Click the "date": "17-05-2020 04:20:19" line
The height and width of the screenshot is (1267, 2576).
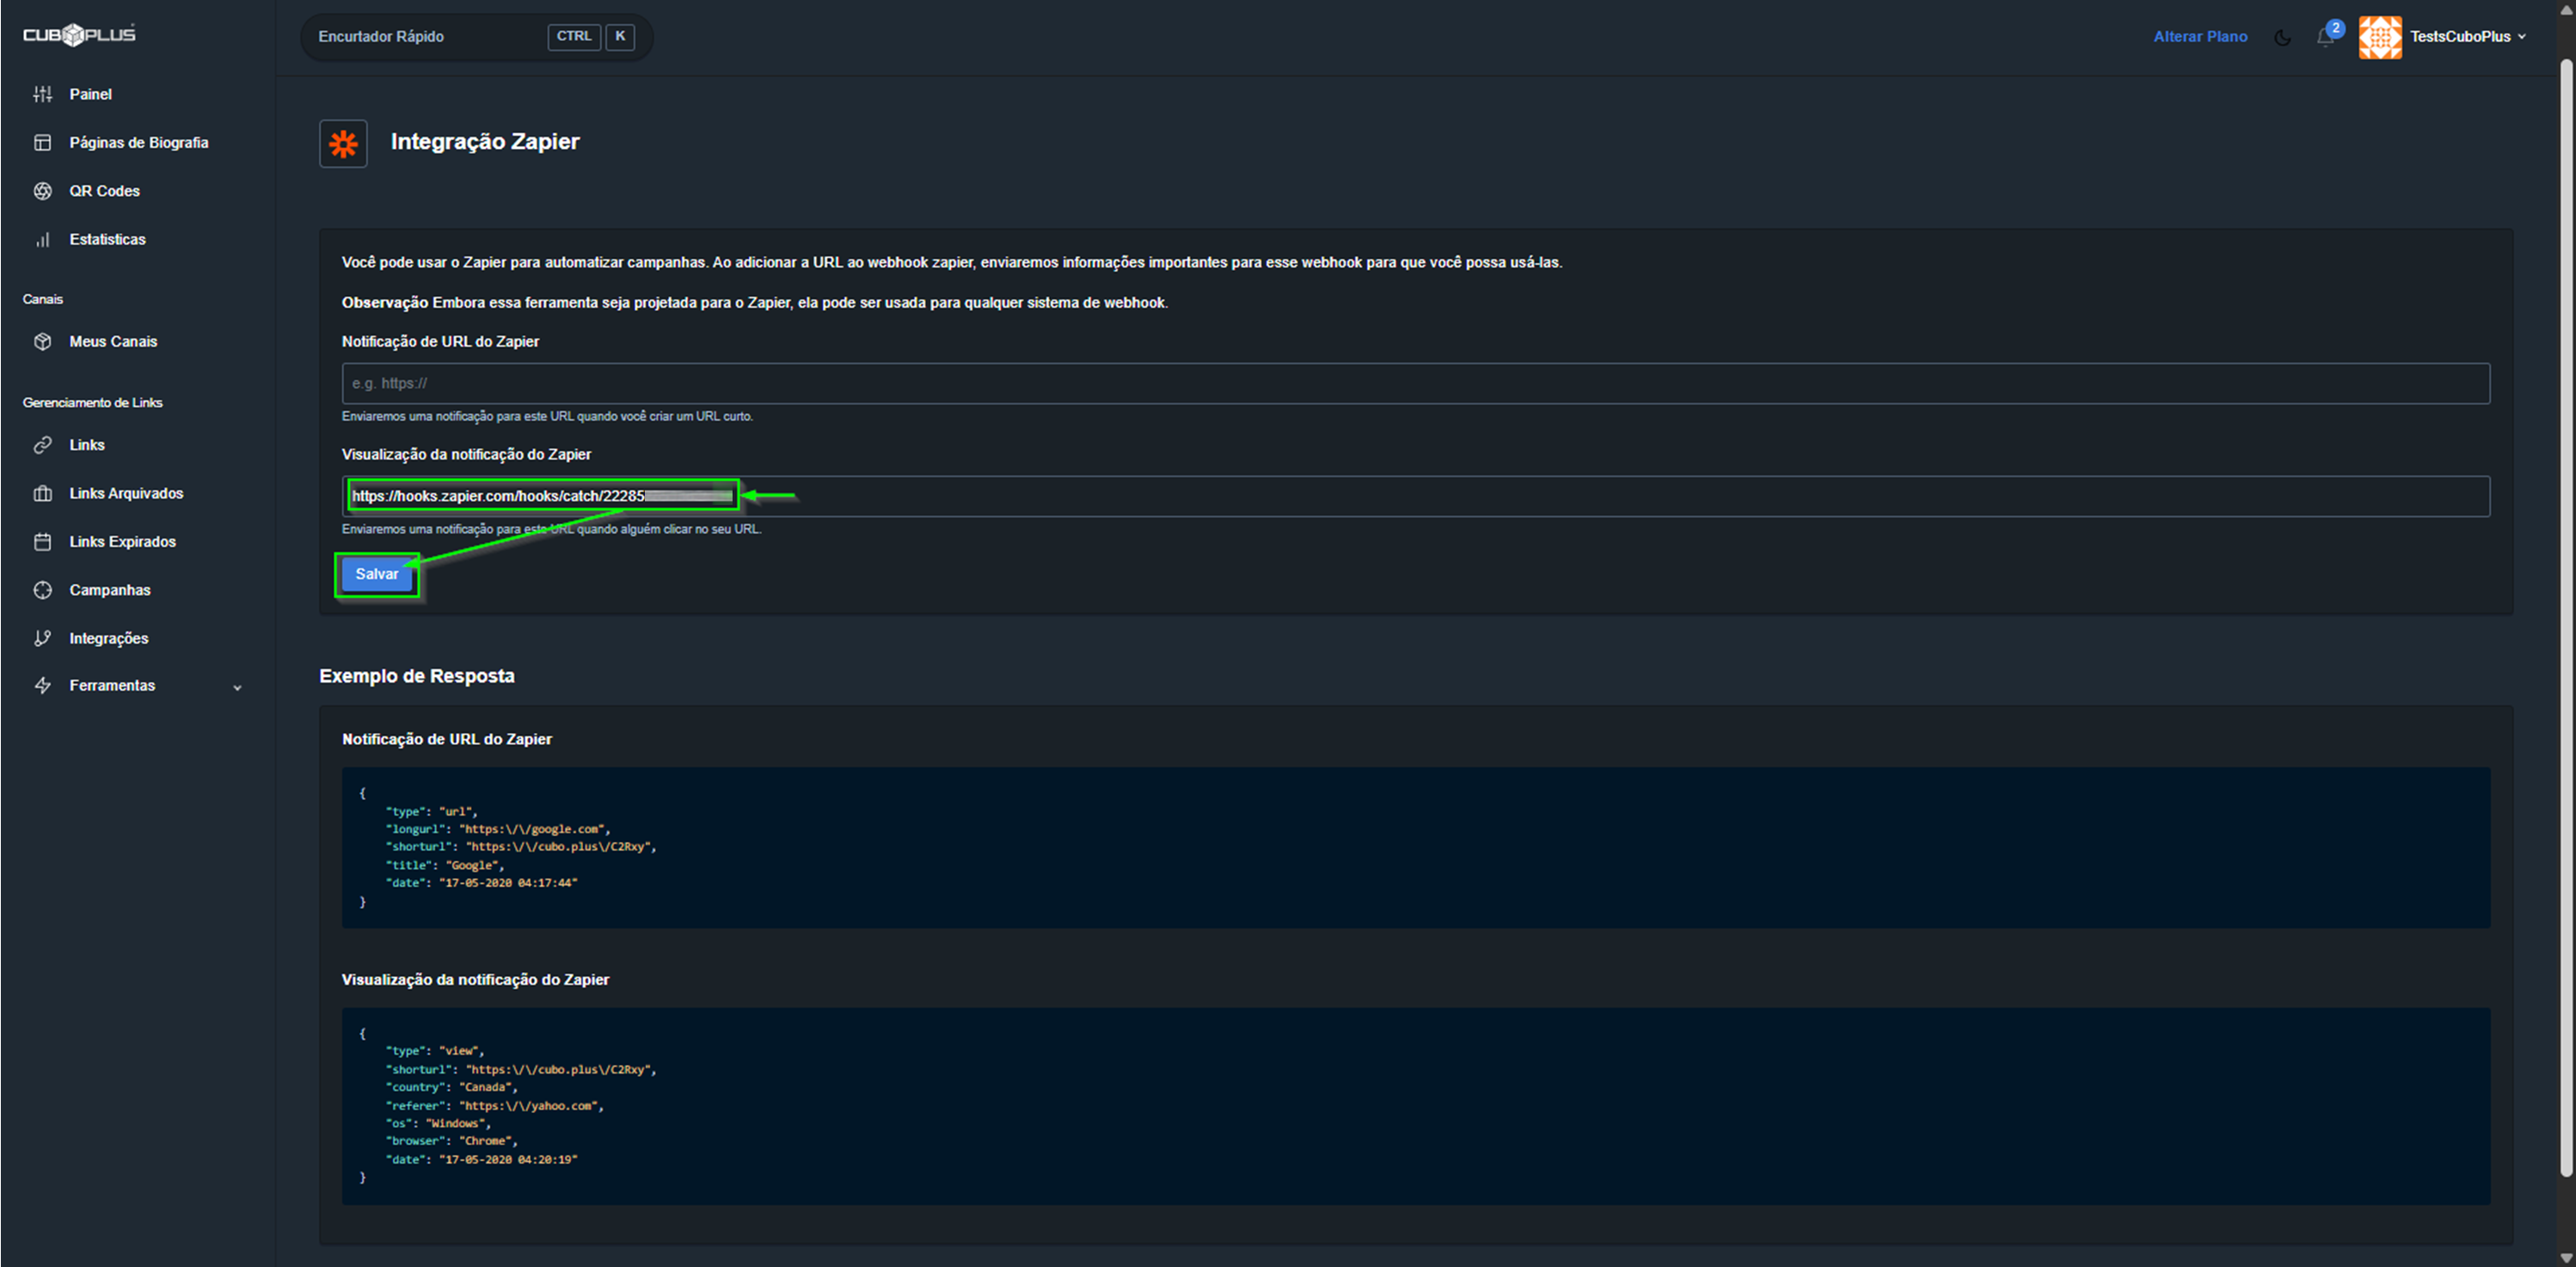pos(481,1160)
